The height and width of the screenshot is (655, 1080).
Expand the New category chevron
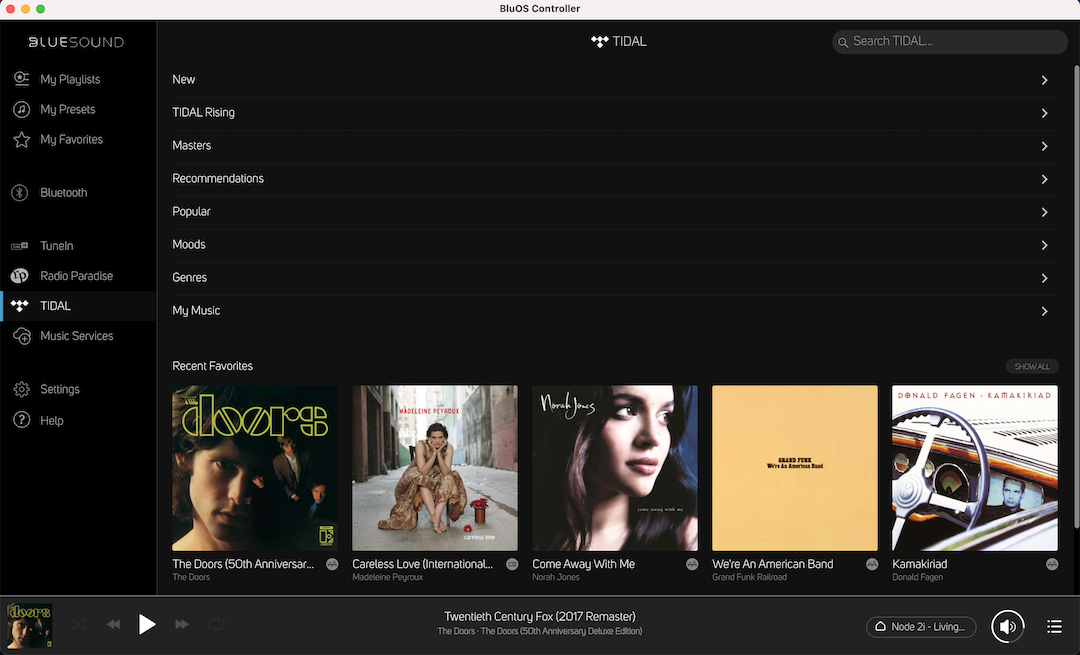[x=1044, y=80]
